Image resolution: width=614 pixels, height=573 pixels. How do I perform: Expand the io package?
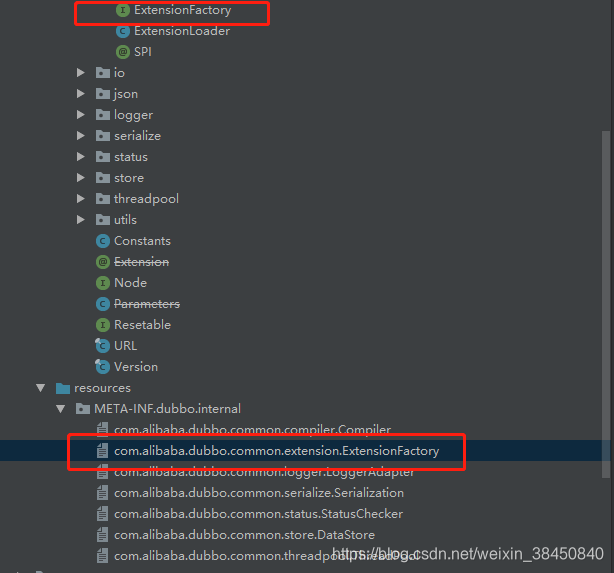click(81, 72)
